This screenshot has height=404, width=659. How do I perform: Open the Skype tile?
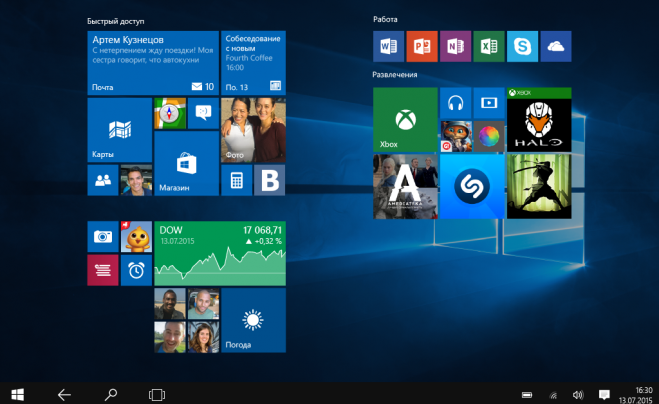(521, 46)
